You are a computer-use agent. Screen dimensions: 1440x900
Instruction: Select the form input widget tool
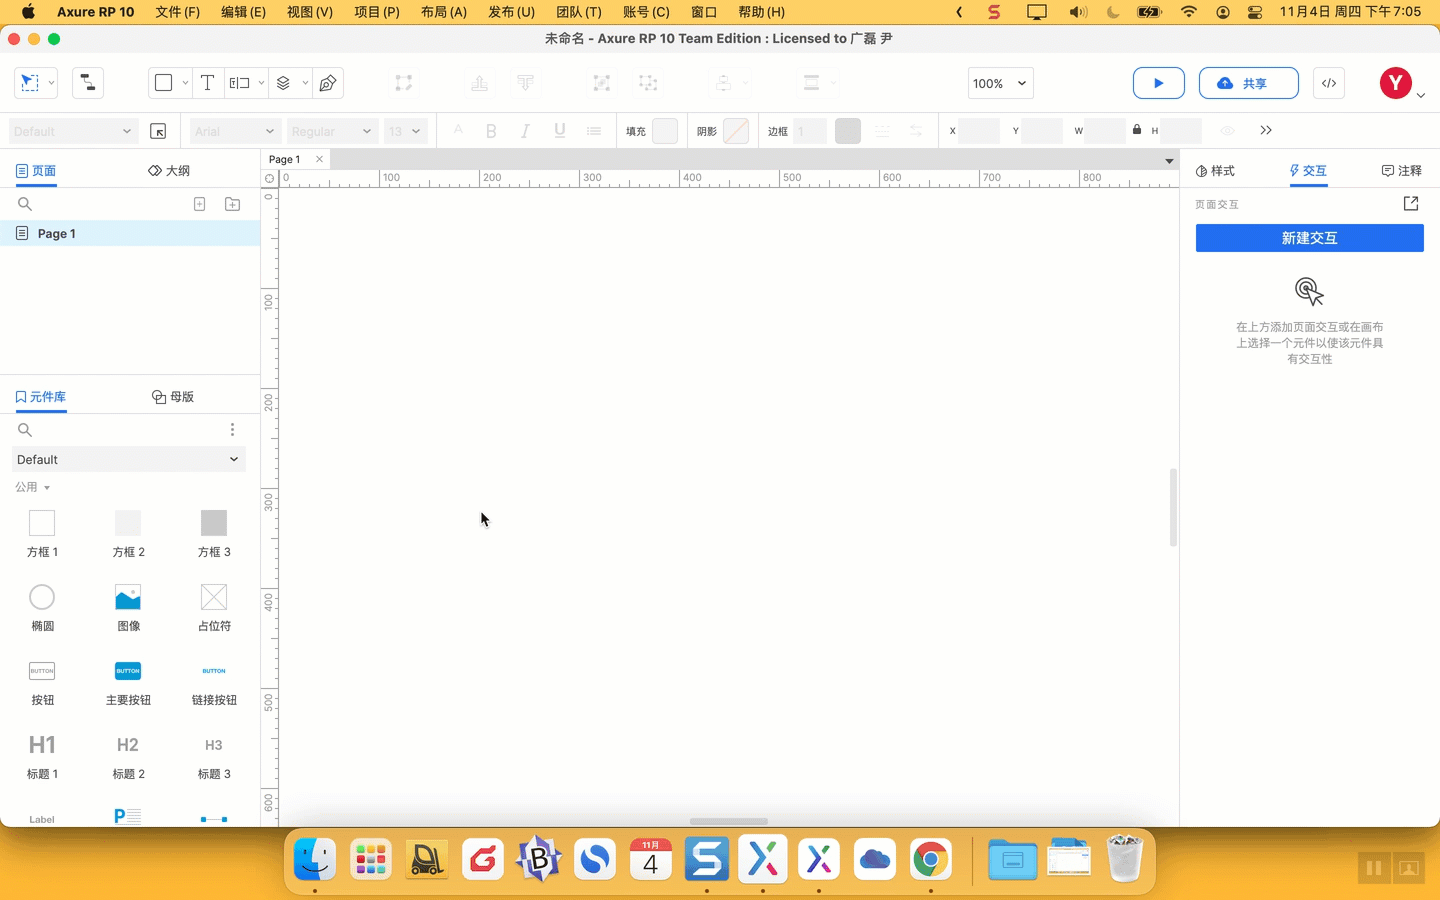click(x=240, y=83)
